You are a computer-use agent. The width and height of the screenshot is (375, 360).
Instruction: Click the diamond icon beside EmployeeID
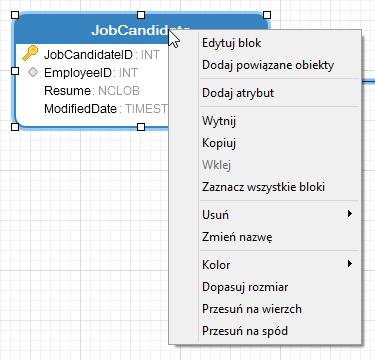tap(32, 72)
